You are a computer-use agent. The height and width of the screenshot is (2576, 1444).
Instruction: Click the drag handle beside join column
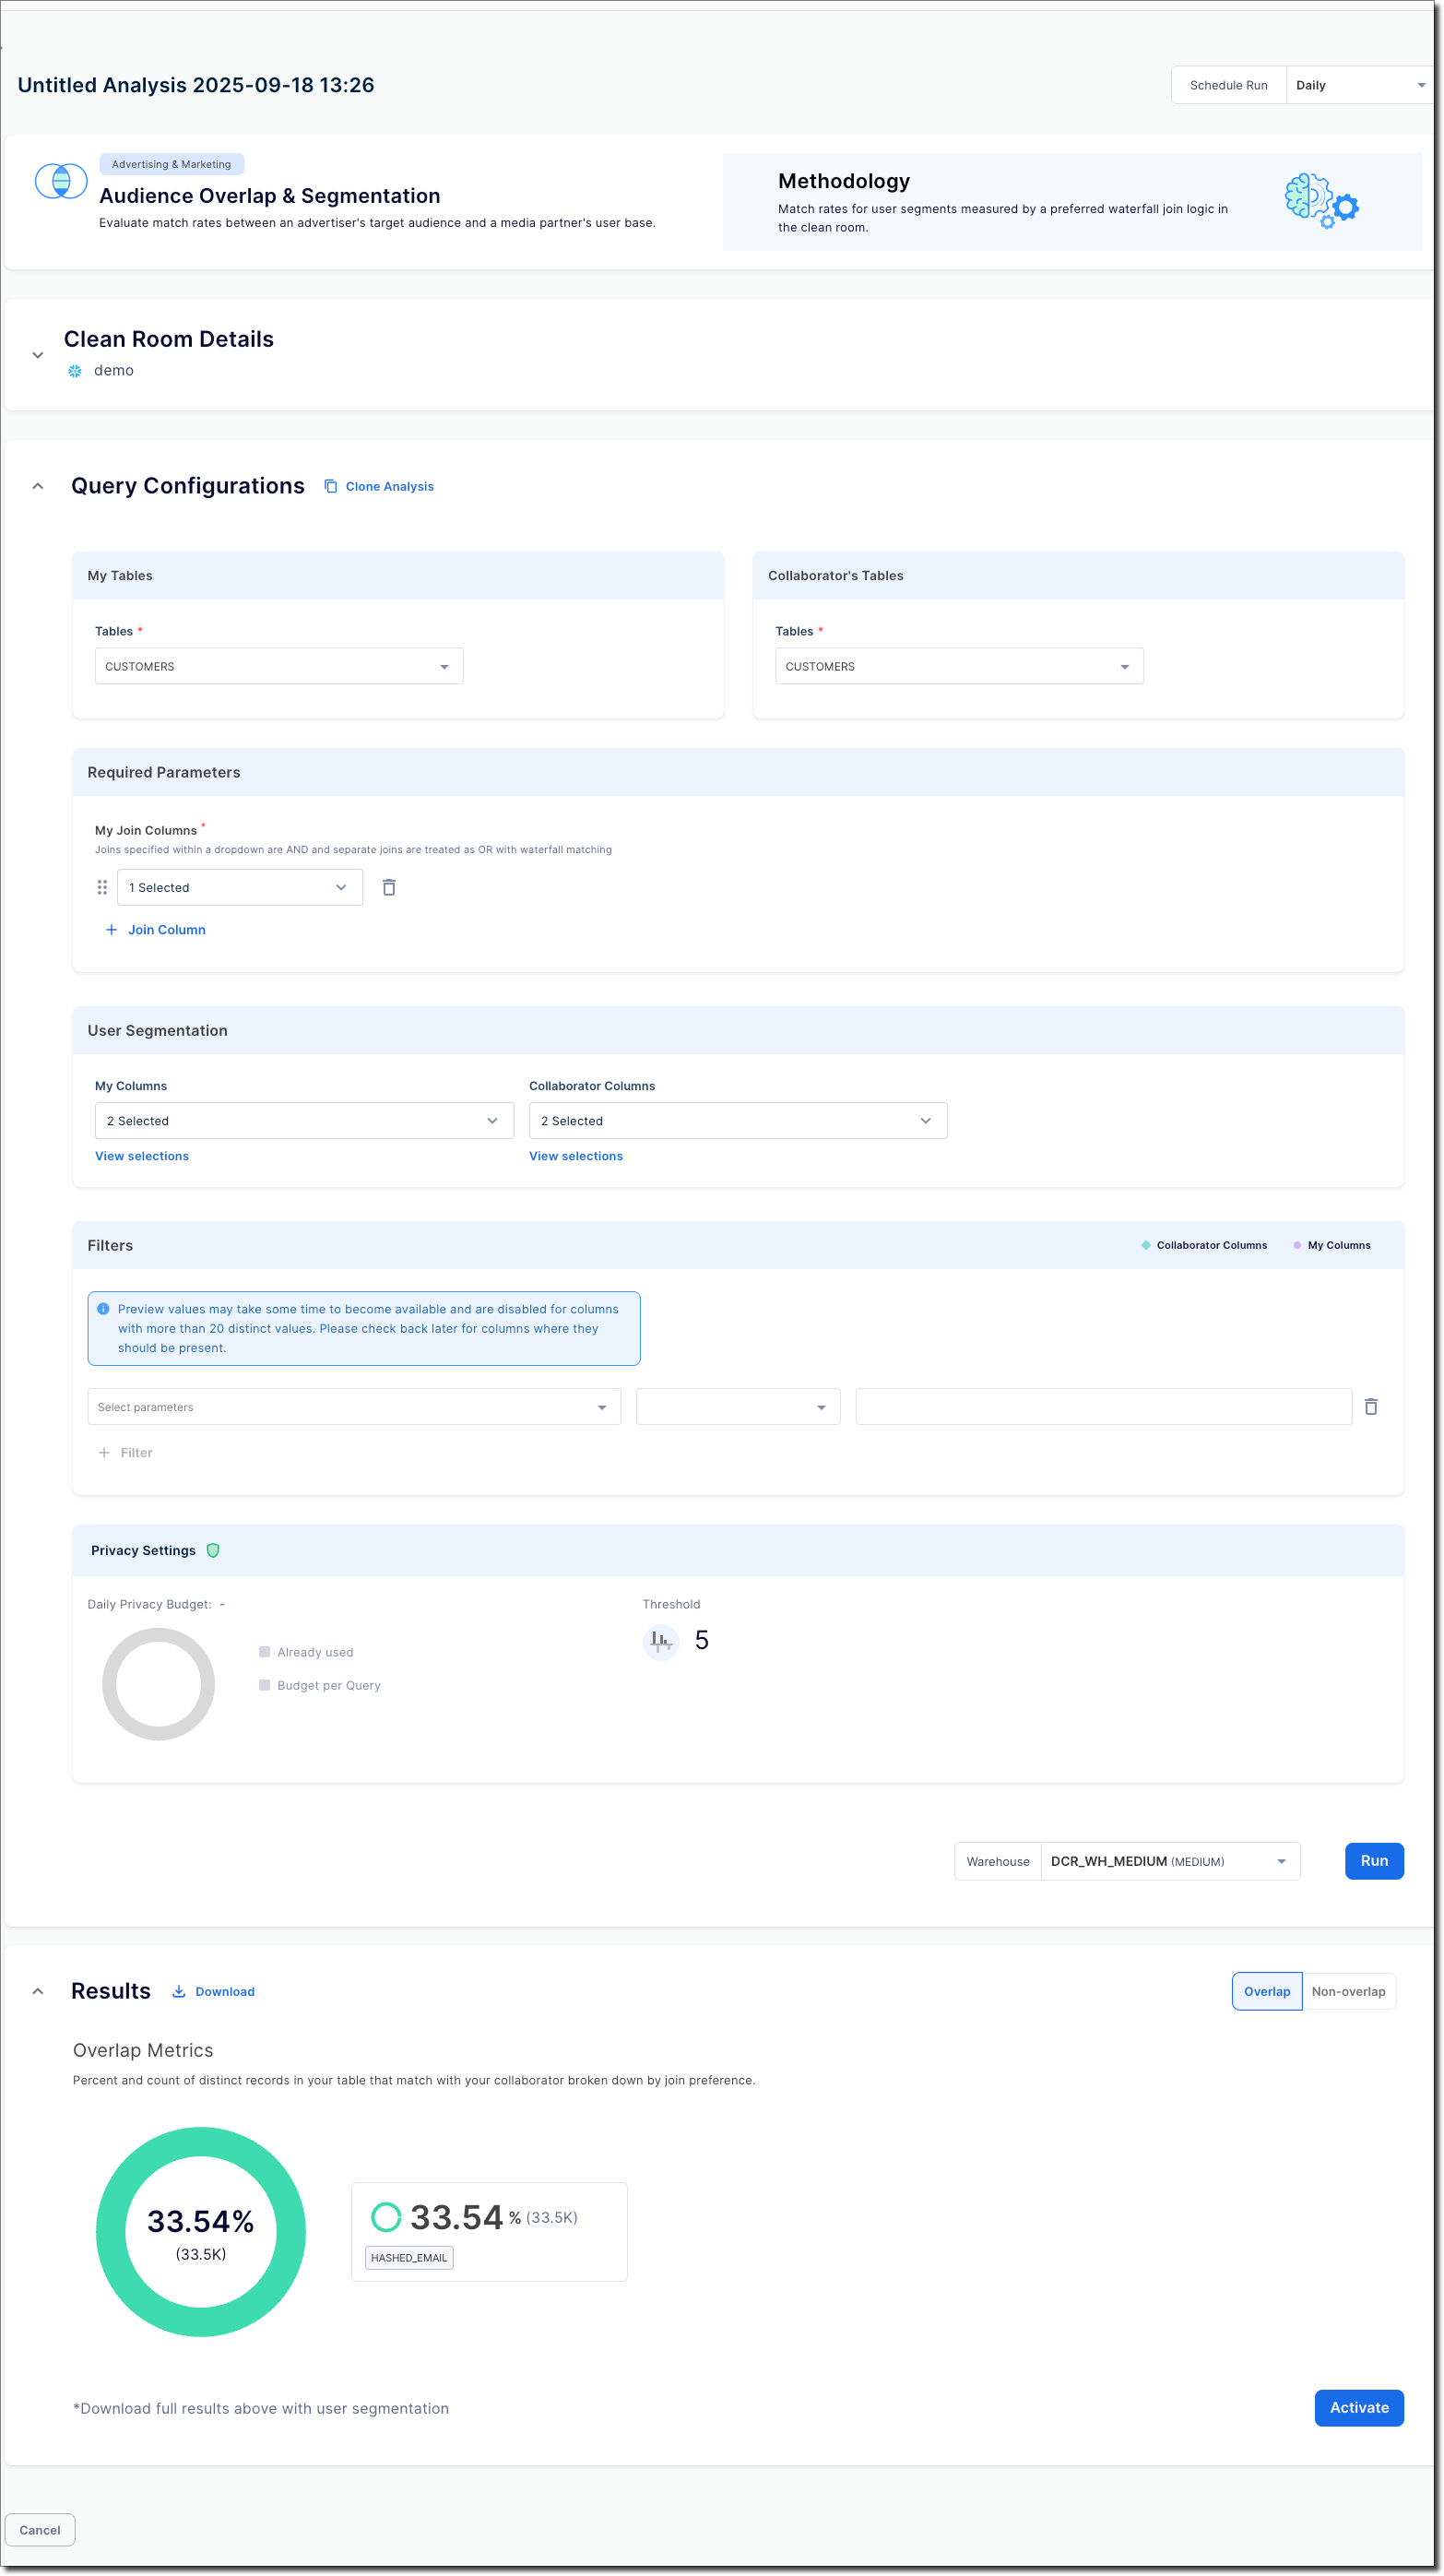[x=102, y=887]
